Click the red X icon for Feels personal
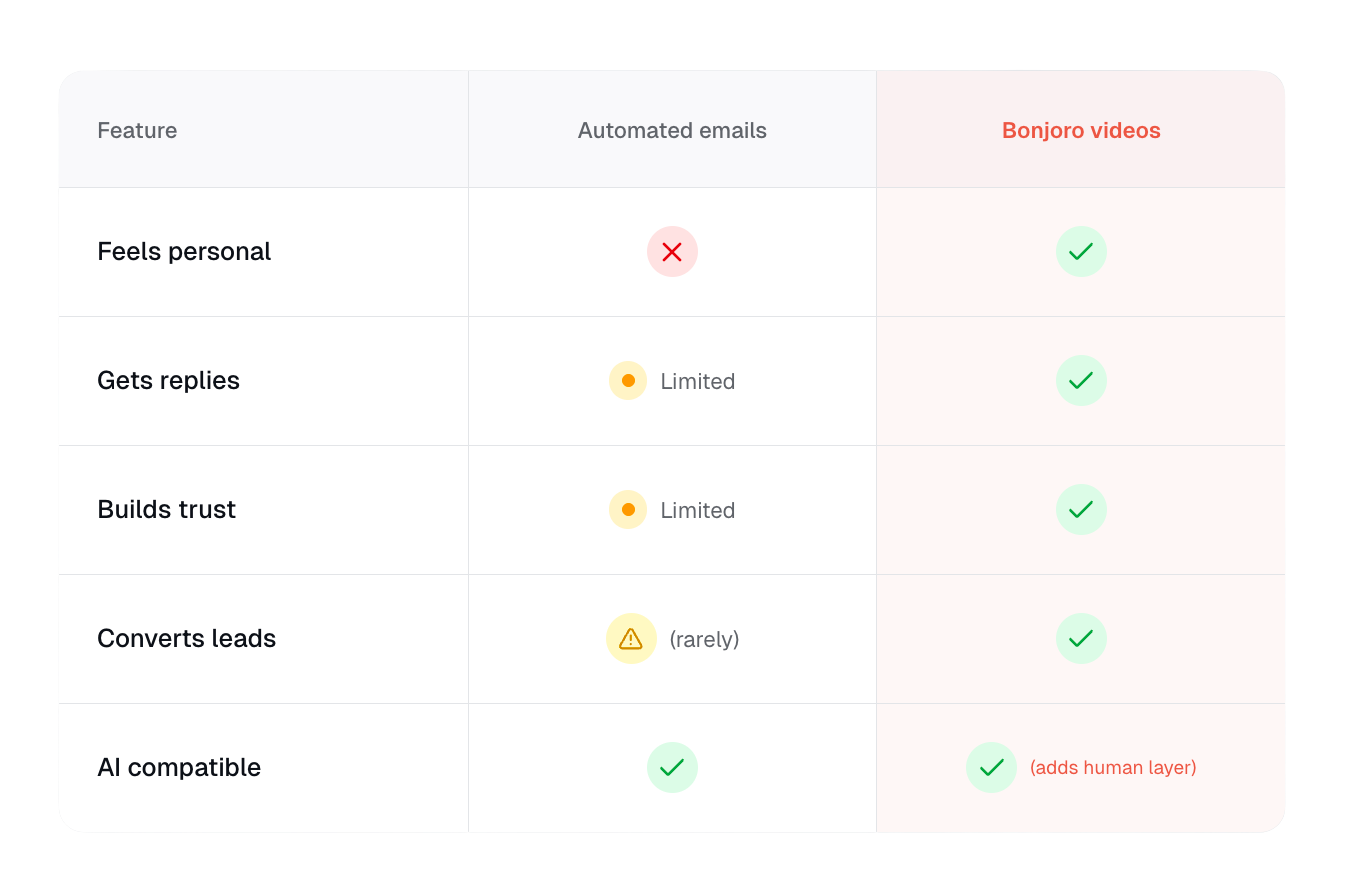The image size is (1358, 892). [672, 252]
